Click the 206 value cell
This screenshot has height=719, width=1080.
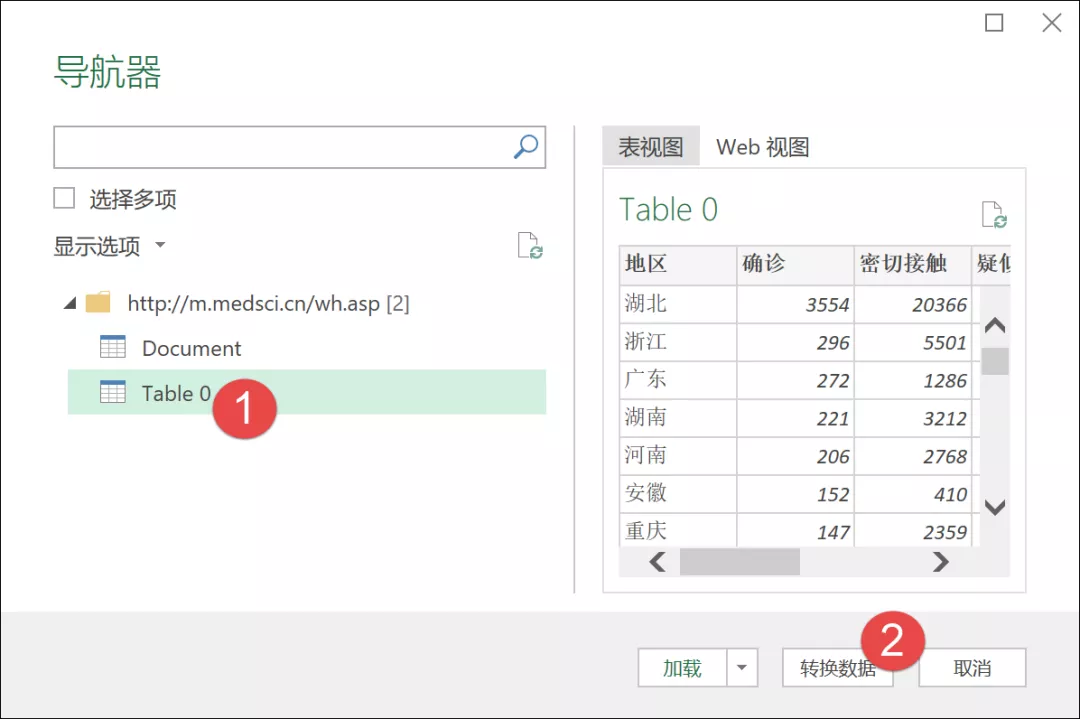pyautogui.click(x=795, y=455)
